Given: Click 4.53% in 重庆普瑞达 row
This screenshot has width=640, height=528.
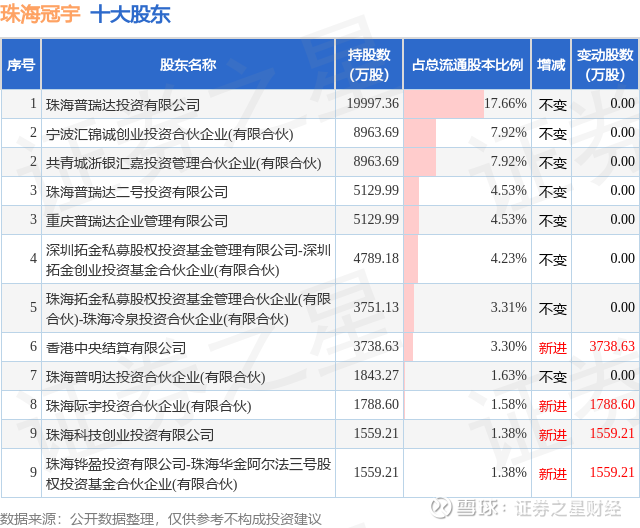Looking at the screenshot, I should click(509, 219).
